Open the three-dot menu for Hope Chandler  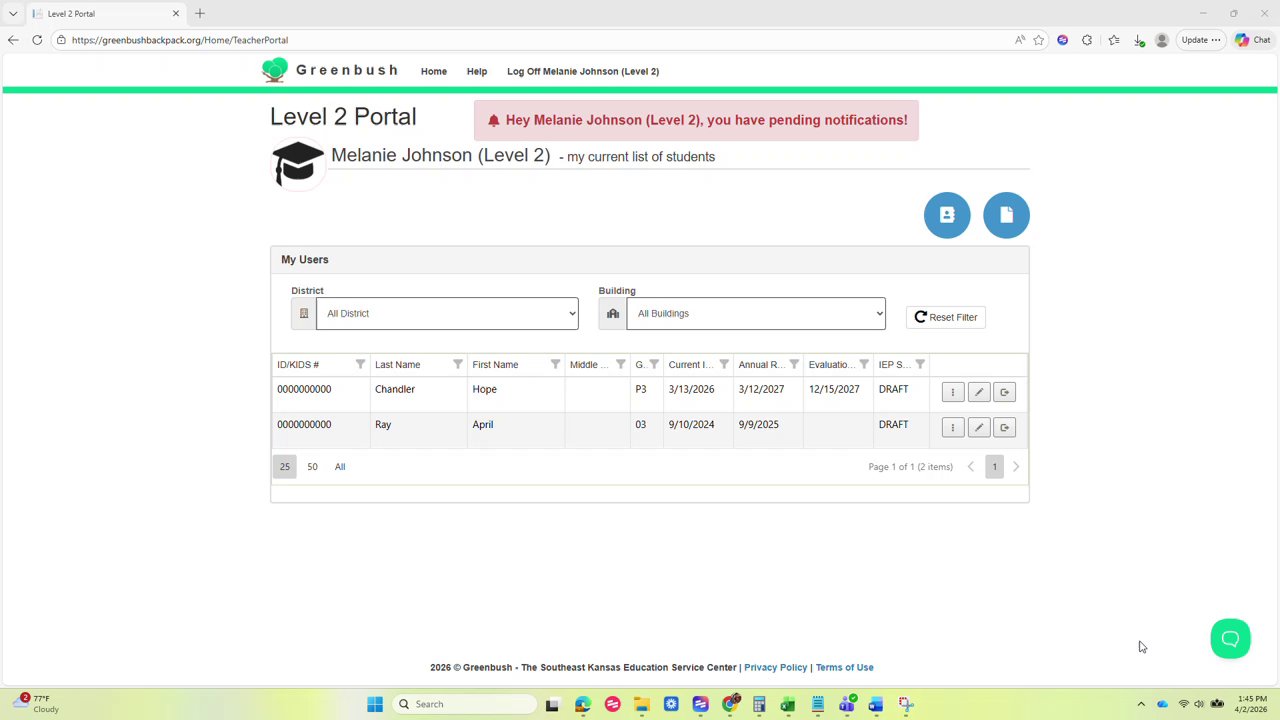953,392
